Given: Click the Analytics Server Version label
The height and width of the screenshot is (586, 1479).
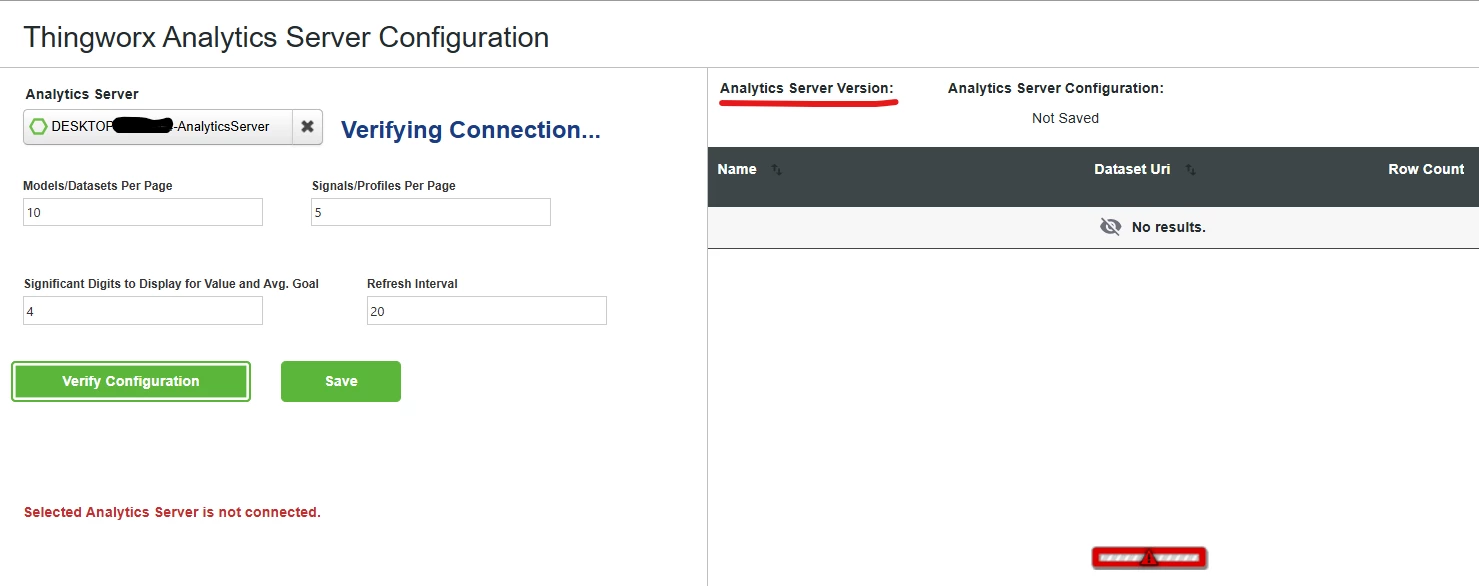Looking at the screenshot, I should 806,88.
